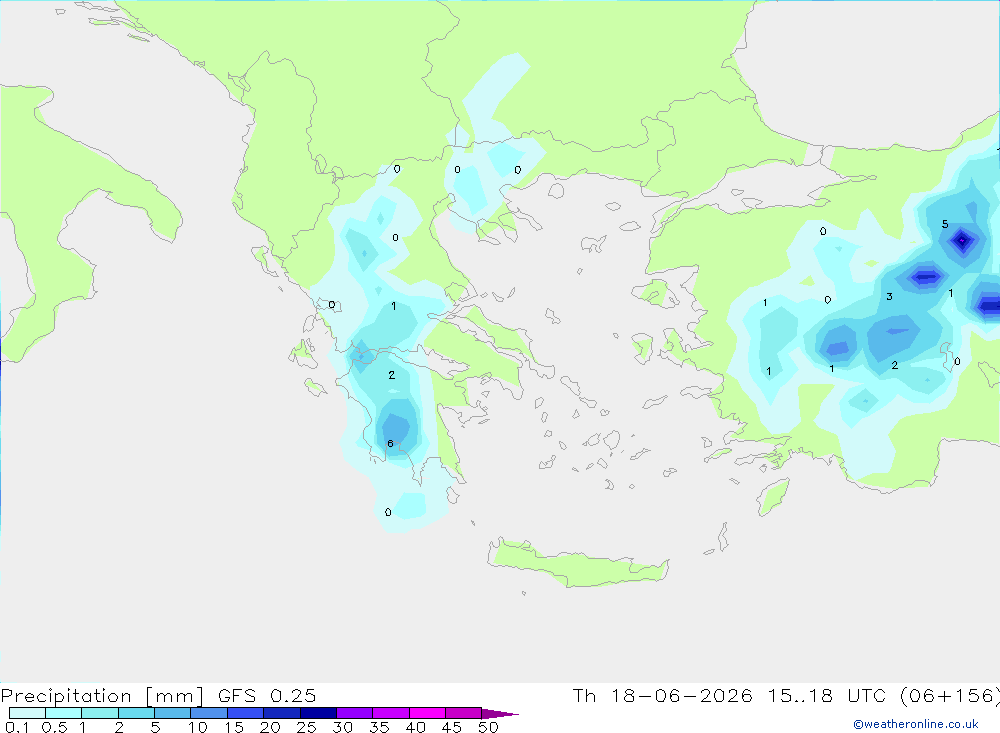Select the 5–10 mm legend color swatch
The height and width of the screenshot is (733, 1000).
pos(173,713)
